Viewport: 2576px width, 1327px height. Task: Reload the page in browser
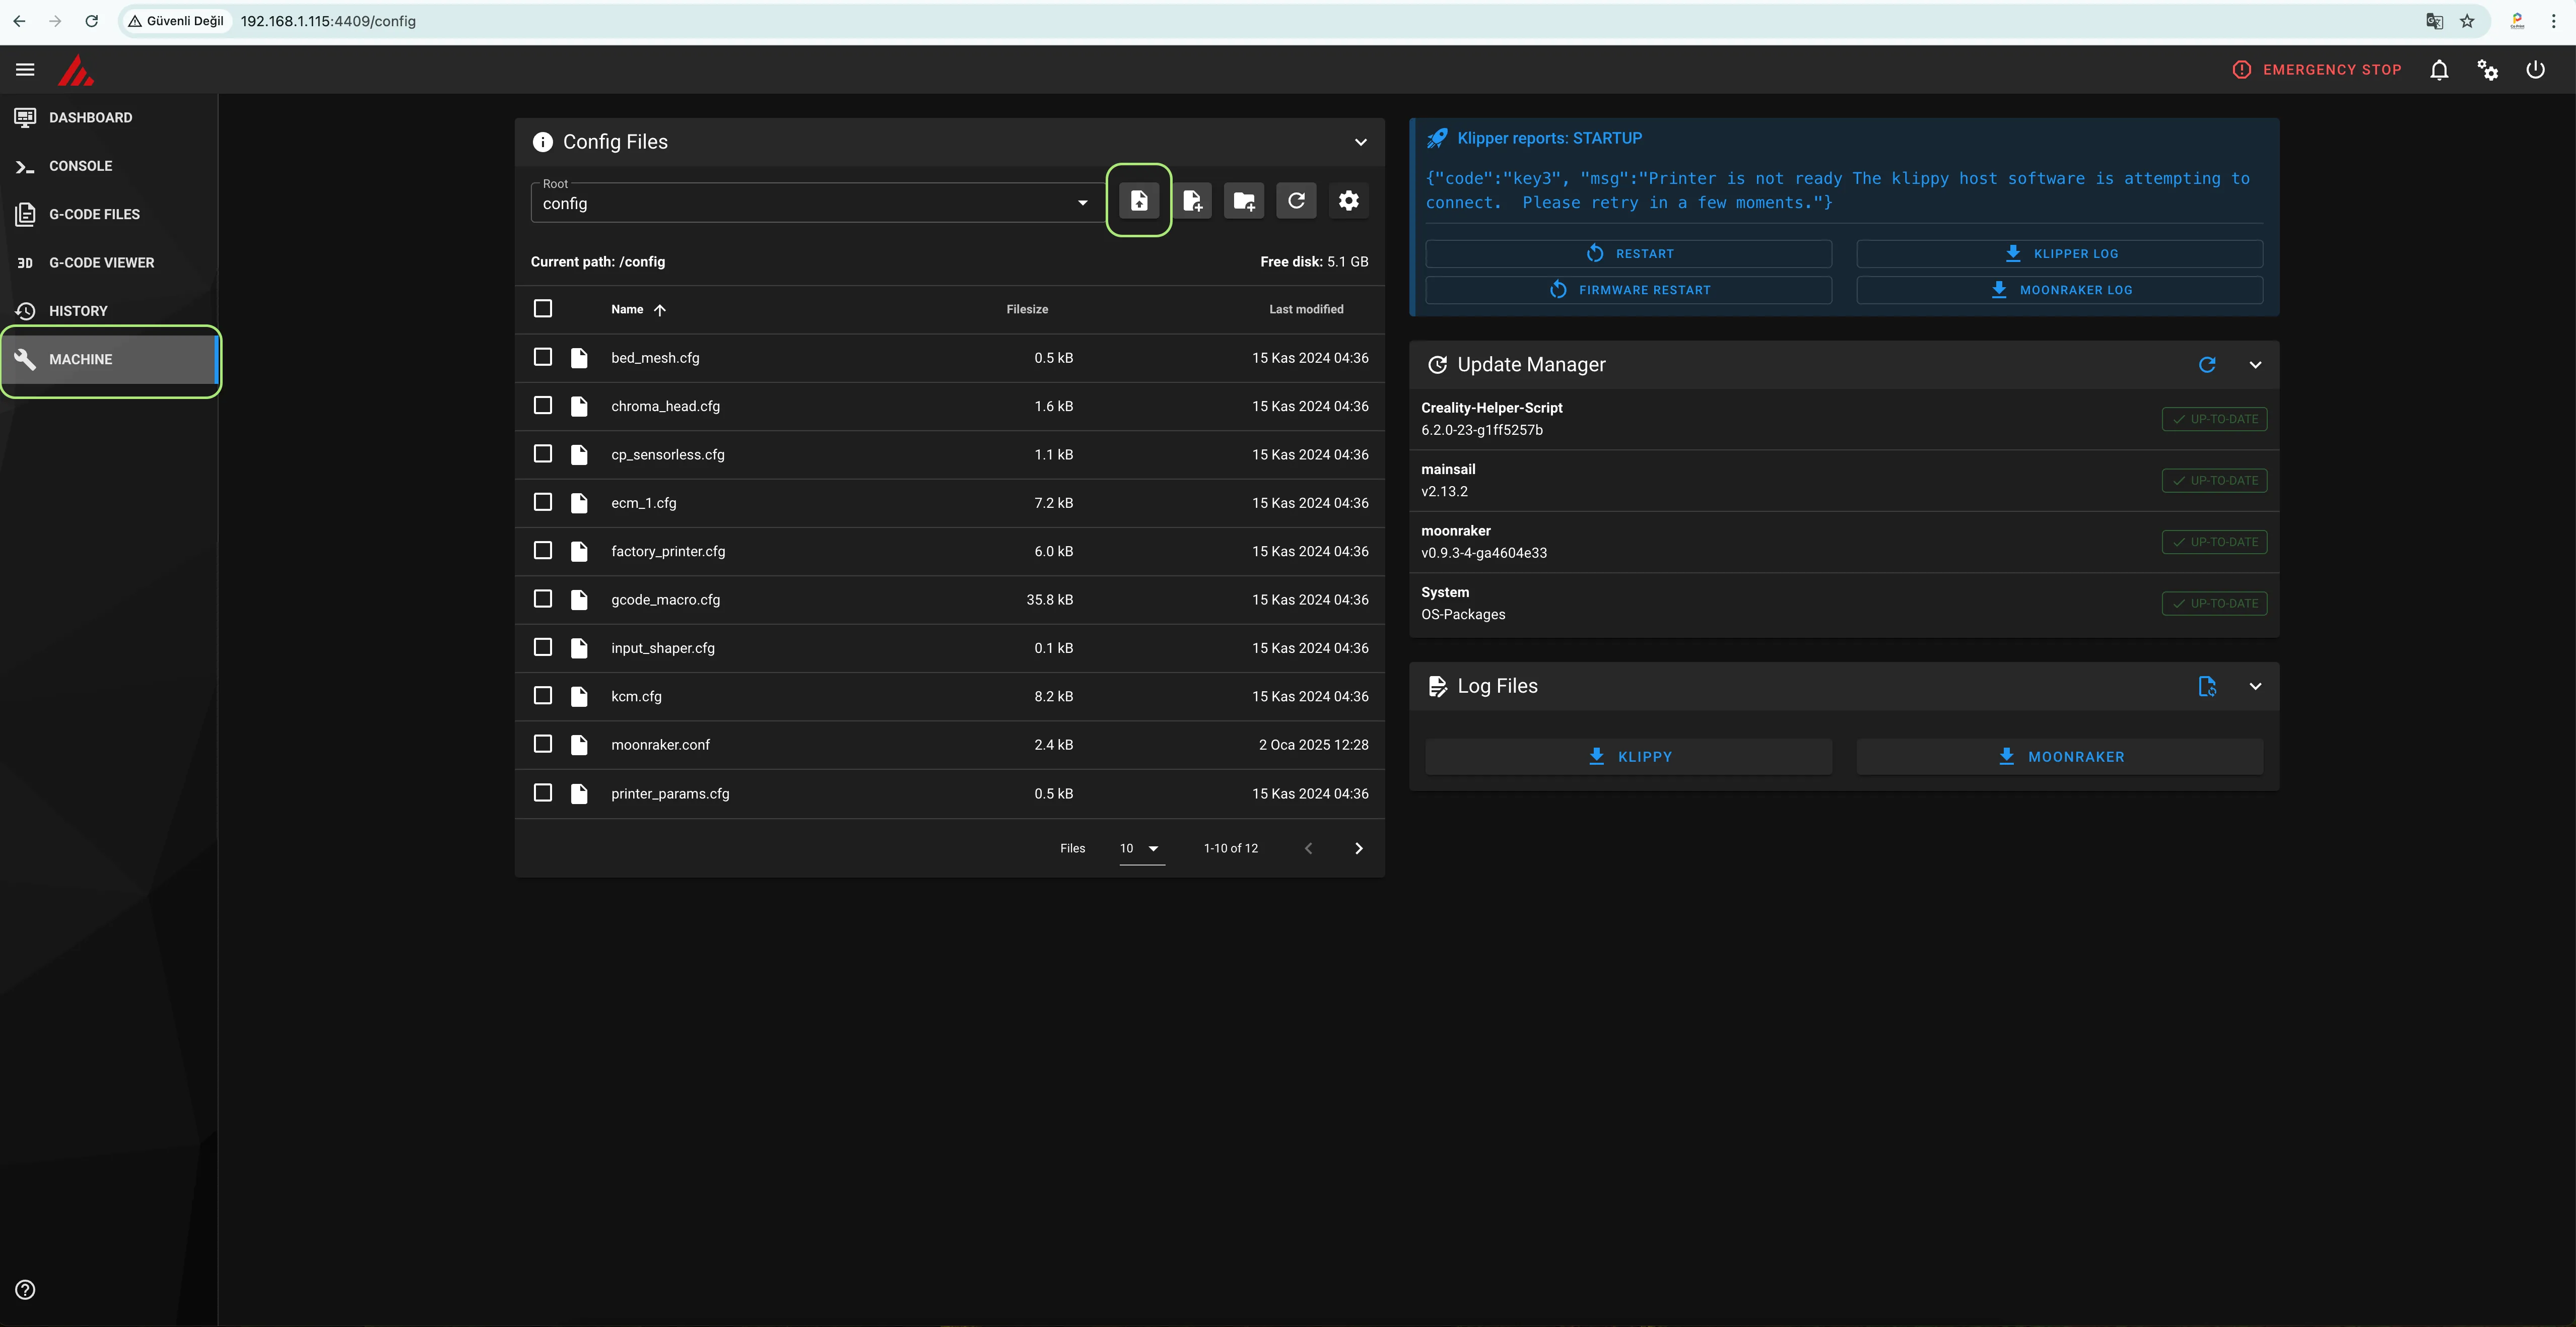[x=91, y=21]
